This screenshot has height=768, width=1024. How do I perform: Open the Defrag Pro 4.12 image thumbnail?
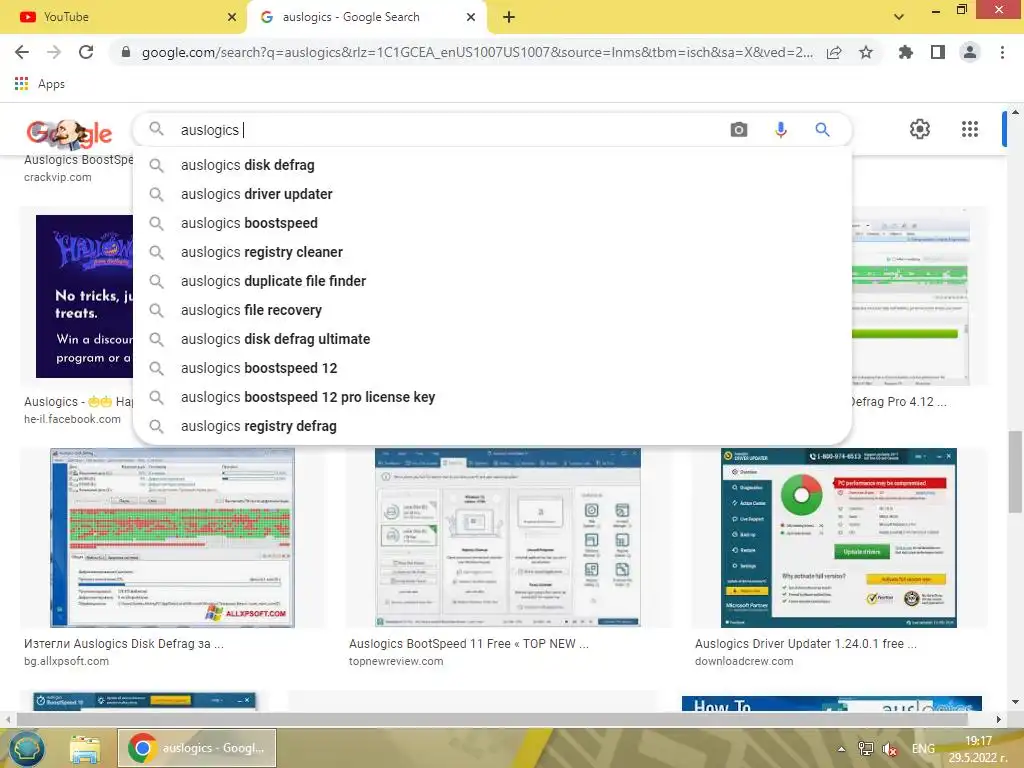pos(910,297)
